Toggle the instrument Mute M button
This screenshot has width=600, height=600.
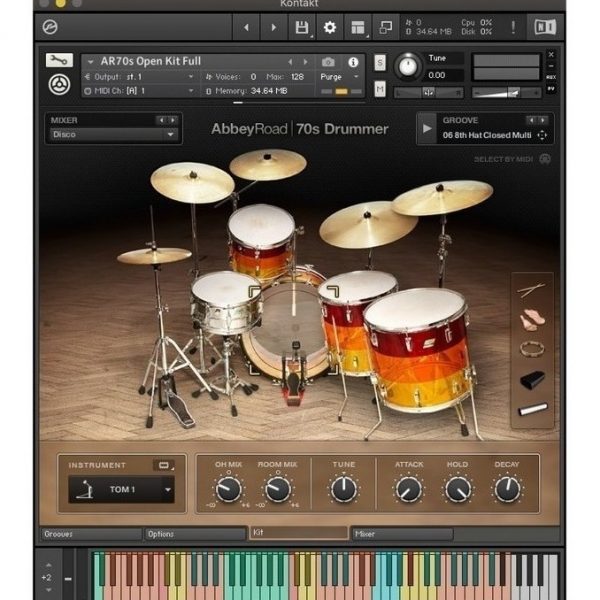(380, 90)
